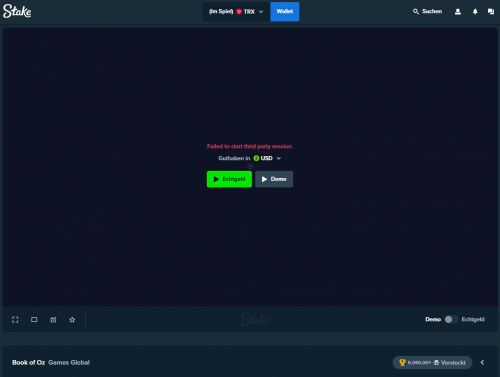Open live stats chart icon

tap(53, 320)
